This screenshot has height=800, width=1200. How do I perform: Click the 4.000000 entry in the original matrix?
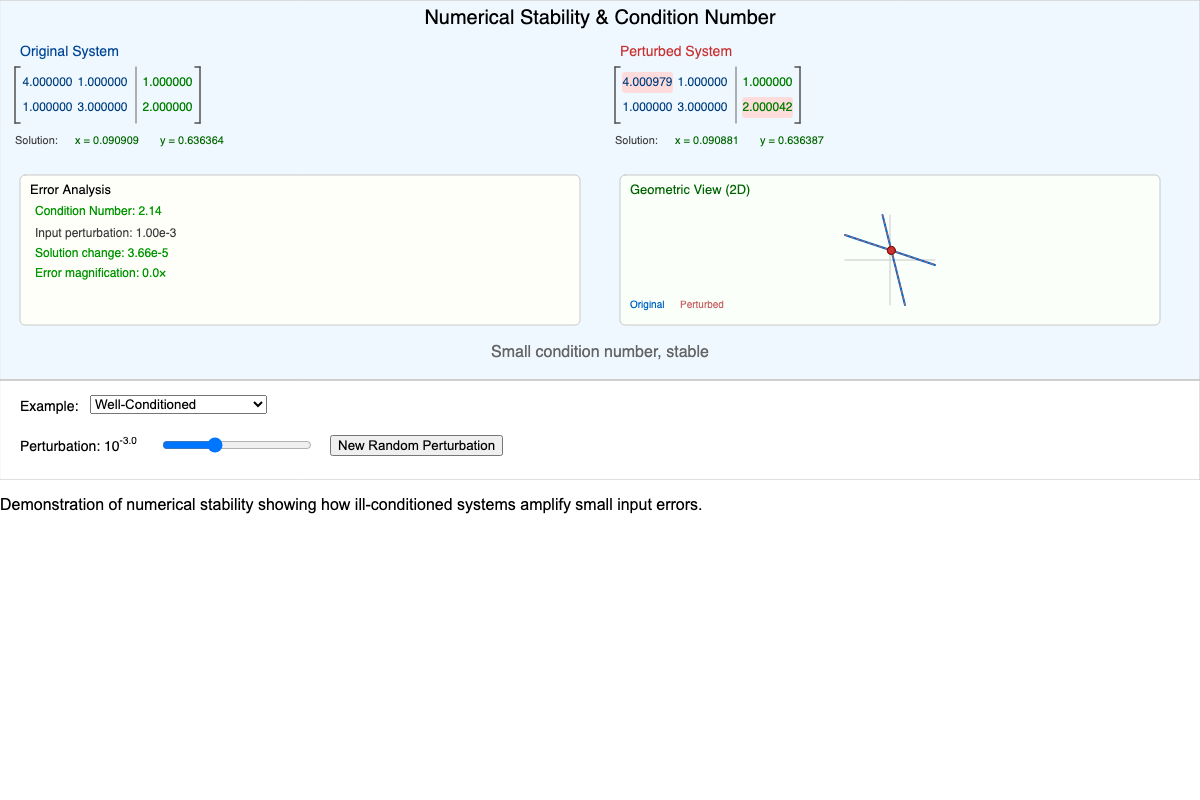(x=47, y=82)
